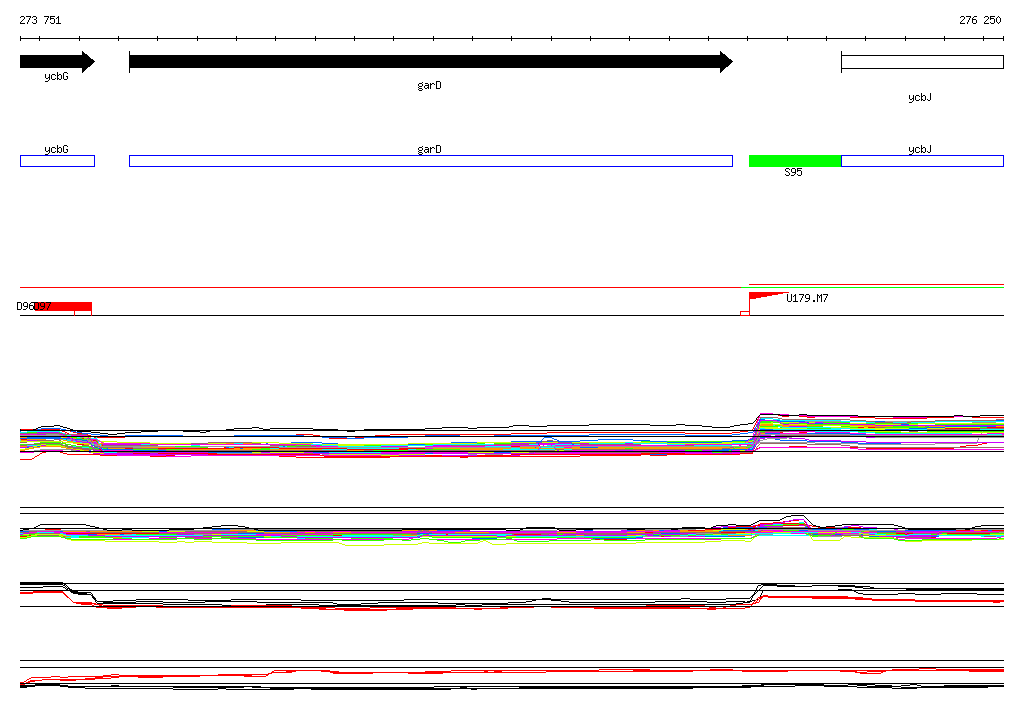Viewport: 1024px width, 714px height.
Task: Click ycbG label above blue box
Action: [56, 150]
